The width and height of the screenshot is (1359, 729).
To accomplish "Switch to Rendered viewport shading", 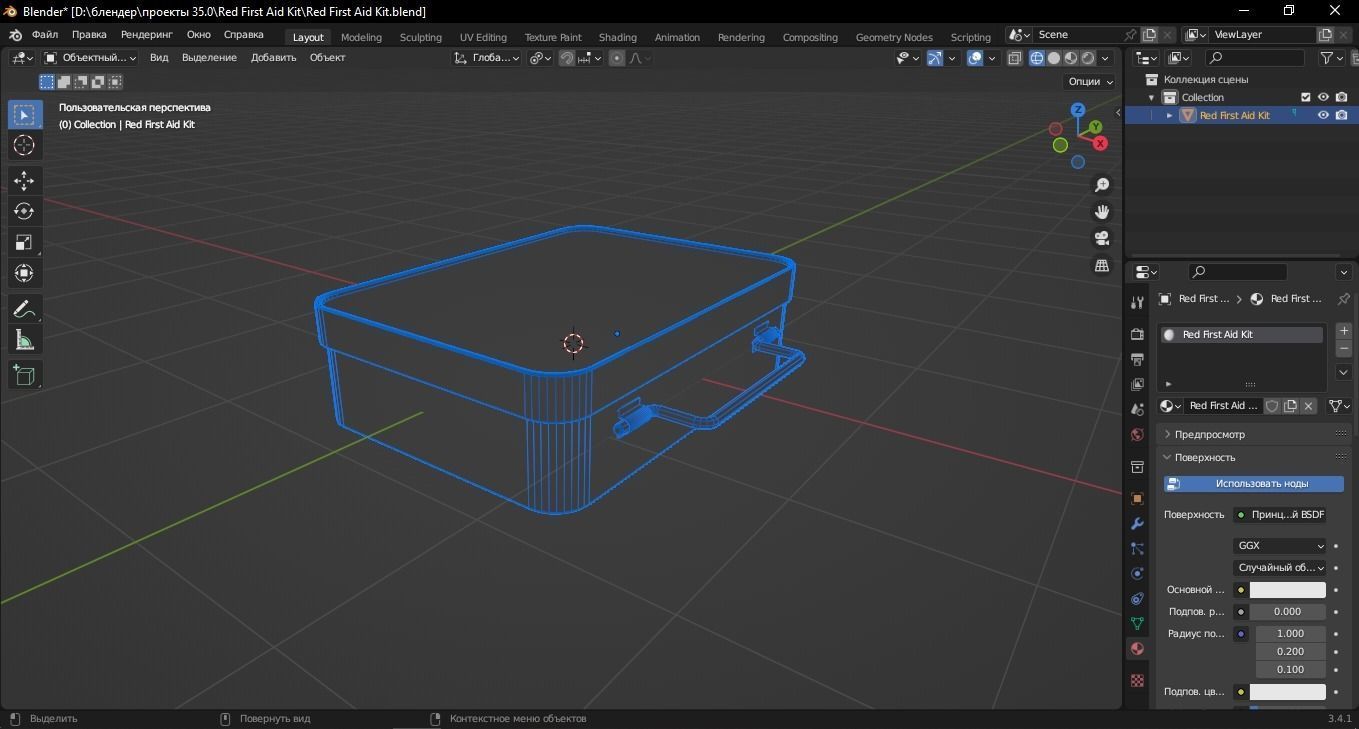I will (x=1088, y=58).
